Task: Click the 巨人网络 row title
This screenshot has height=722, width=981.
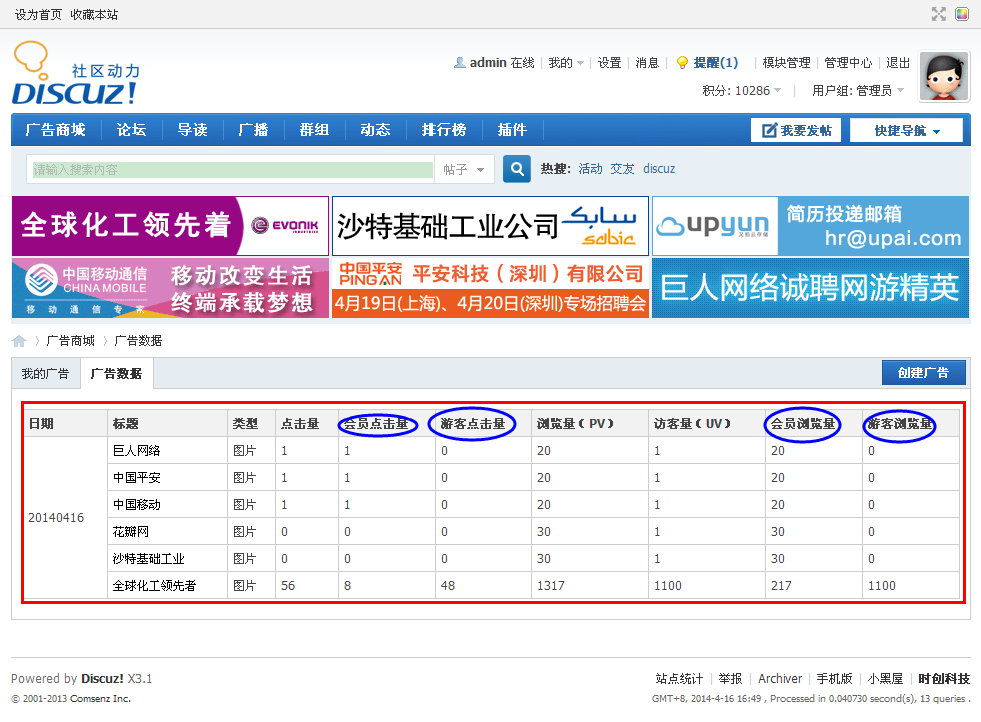Action: point(136,450)
